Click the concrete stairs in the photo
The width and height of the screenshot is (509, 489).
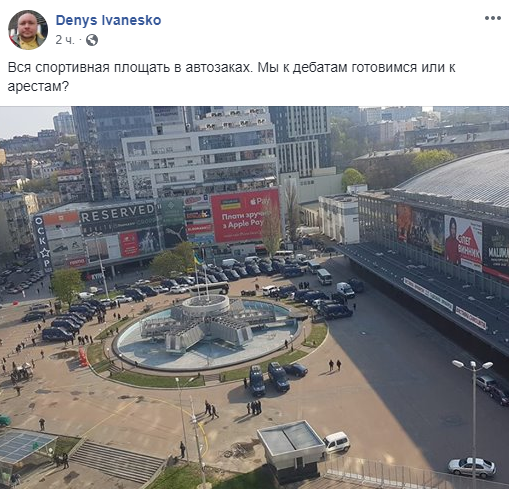point(117,460)
